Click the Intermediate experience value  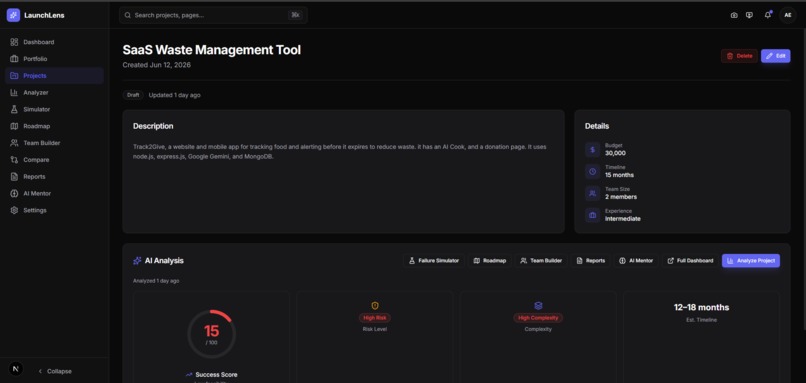tap(623, 219)
